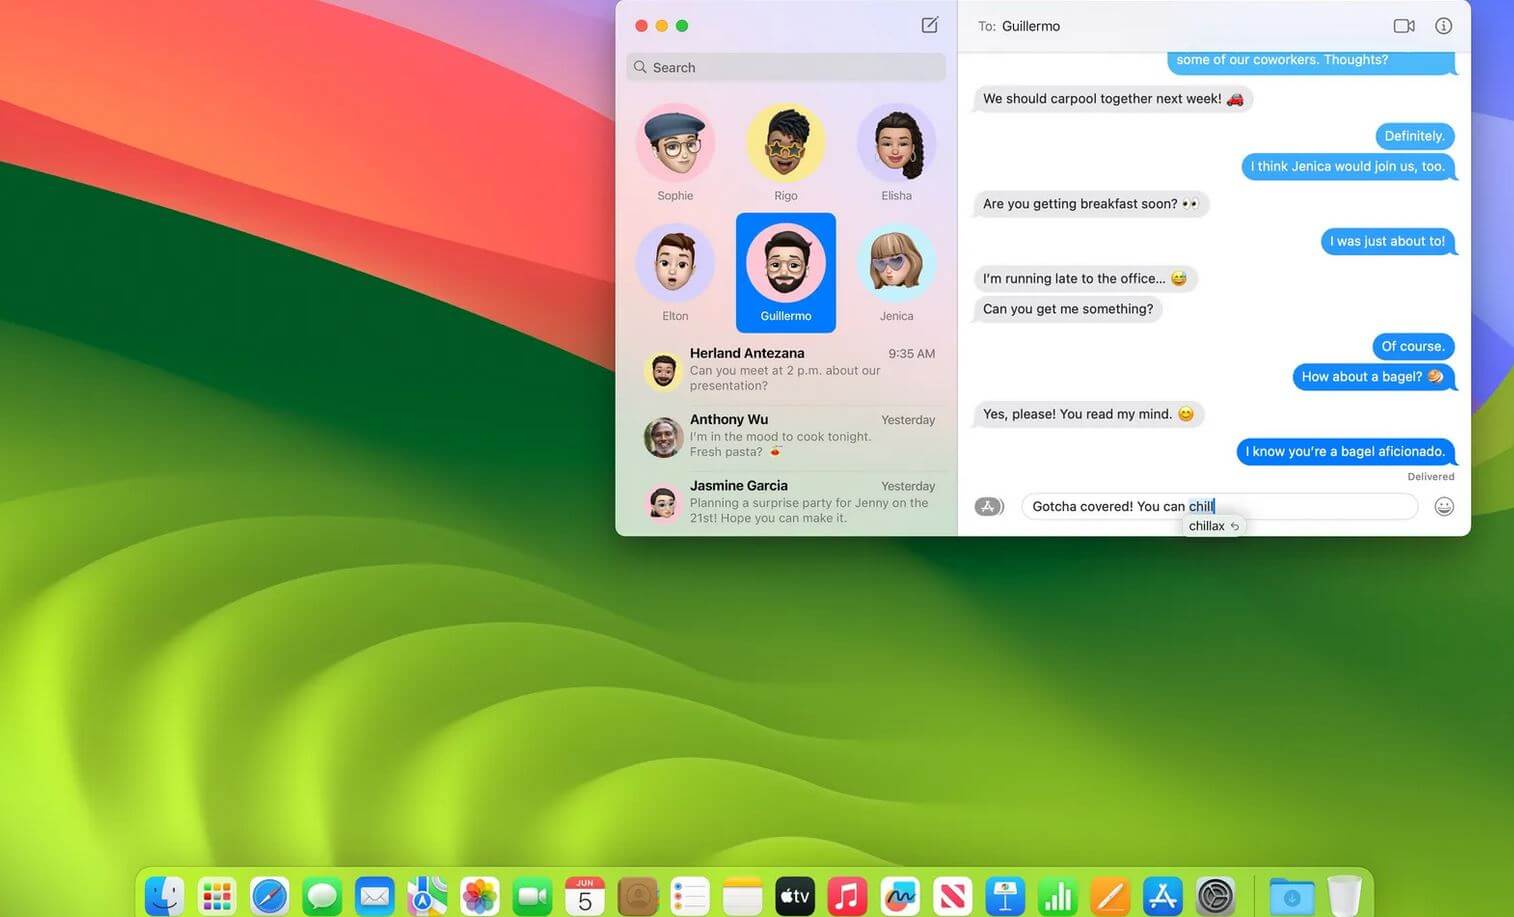Open Photos from the Dock
Viewport: 1514px width, 917px height.
[480, 896]
